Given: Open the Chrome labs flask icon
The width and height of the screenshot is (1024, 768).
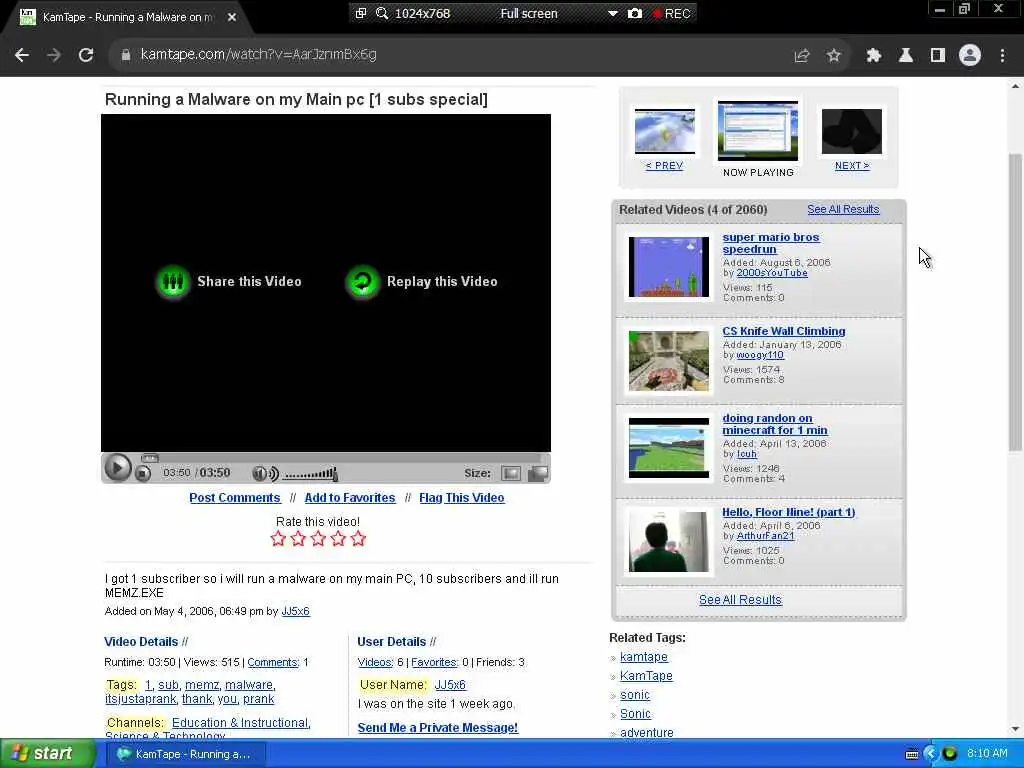Looking at the screenshot, I should [906, 56].
